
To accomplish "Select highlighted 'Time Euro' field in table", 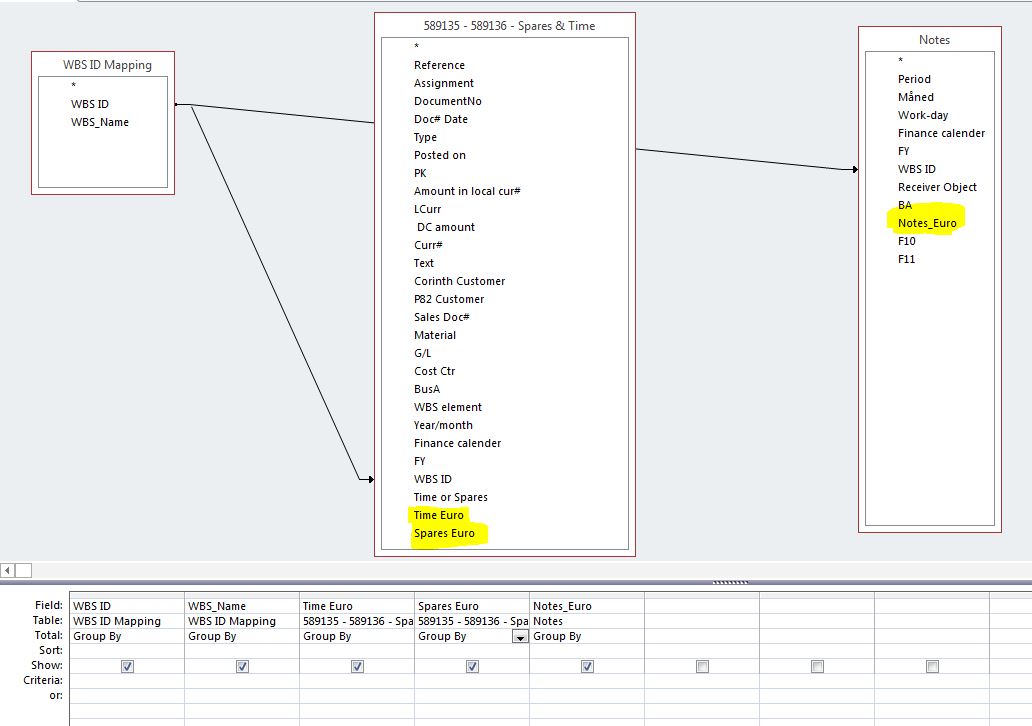I will point(438,515).
